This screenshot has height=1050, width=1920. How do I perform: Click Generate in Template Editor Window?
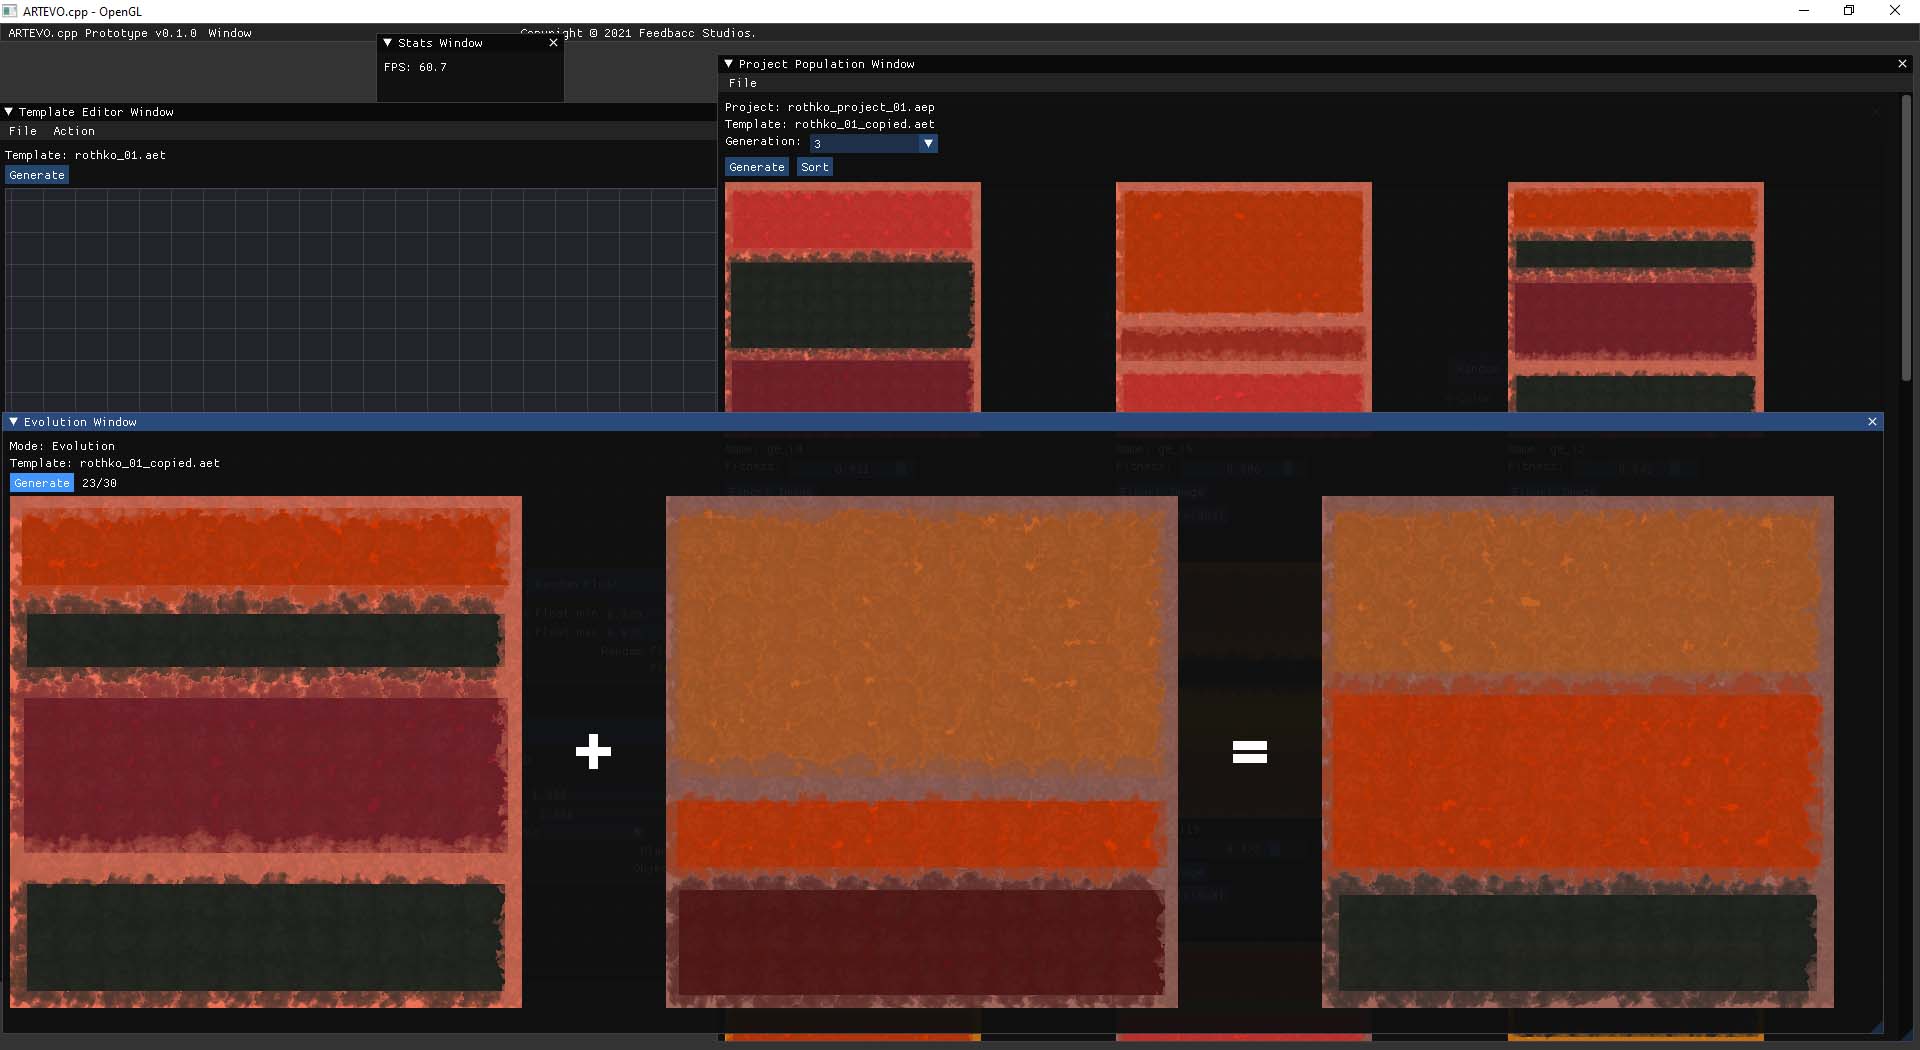(37, 175)
